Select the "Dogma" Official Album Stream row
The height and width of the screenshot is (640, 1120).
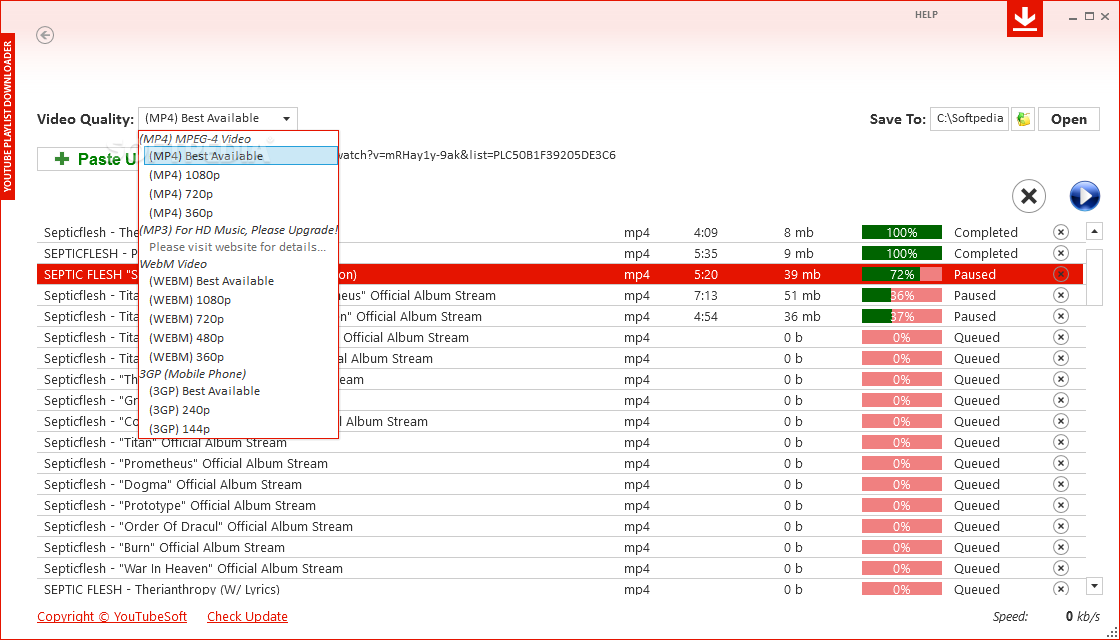click(561, 484)
